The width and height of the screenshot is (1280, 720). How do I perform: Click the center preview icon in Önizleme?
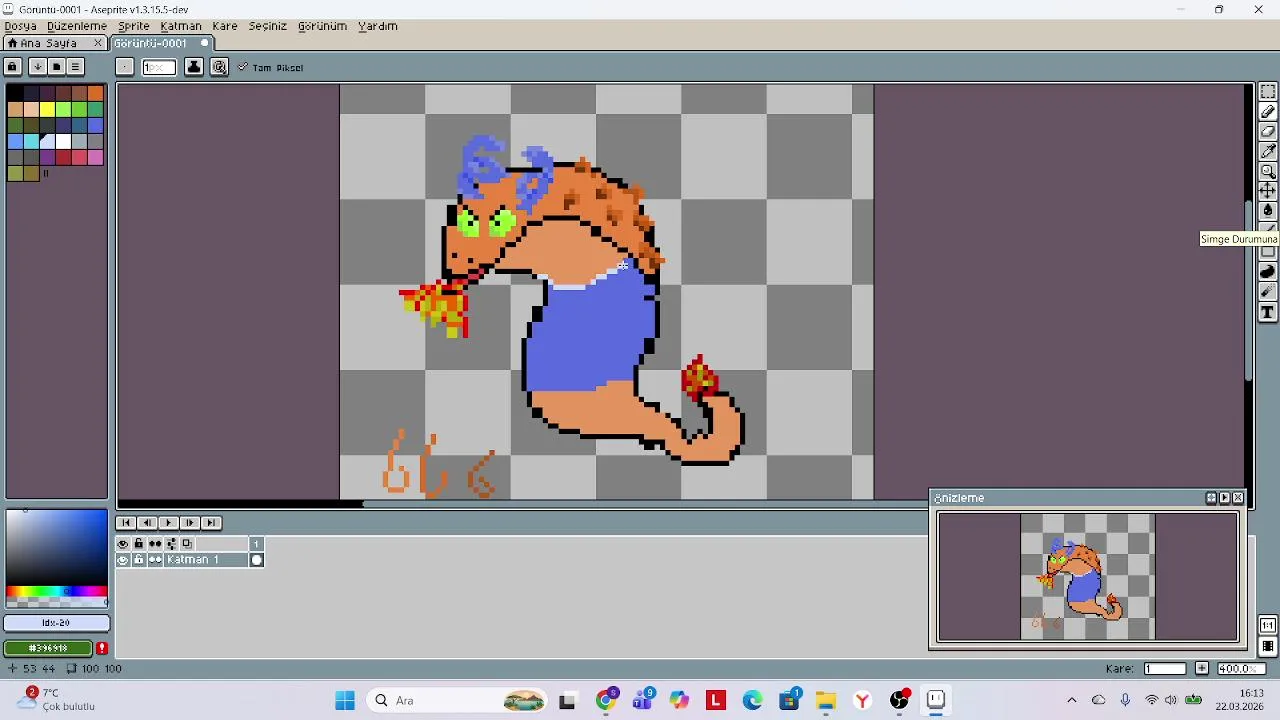tap(1211, 498)
